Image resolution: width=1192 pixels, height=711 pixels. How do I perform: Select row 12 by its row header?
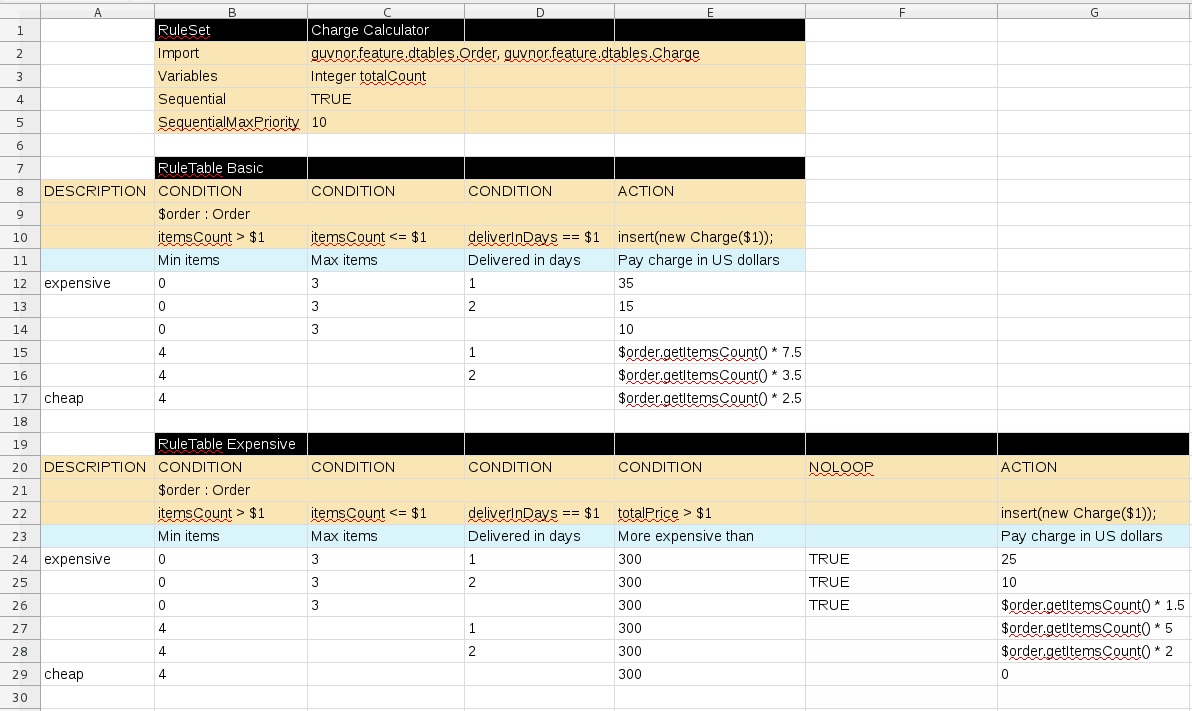19,283
